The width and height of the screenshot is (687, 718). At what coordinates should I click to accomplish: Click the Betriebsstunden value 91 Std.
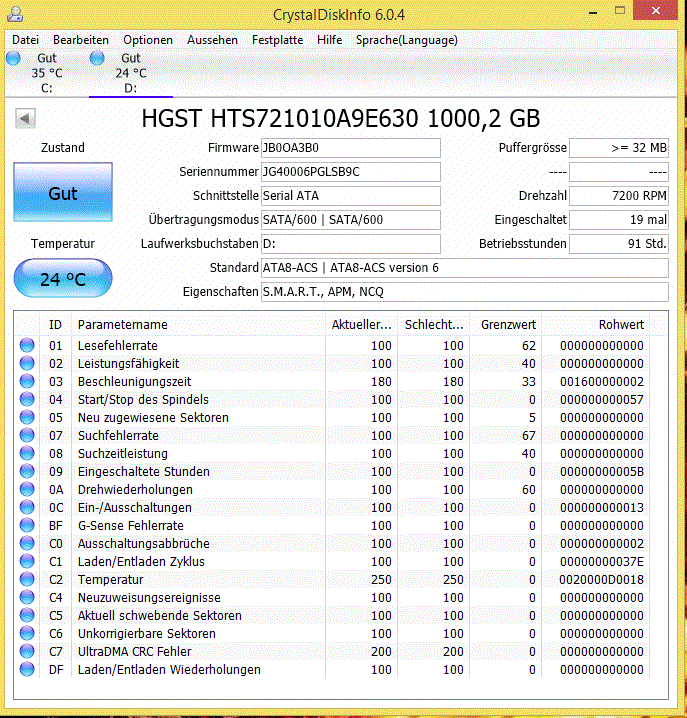pos(619,244)
